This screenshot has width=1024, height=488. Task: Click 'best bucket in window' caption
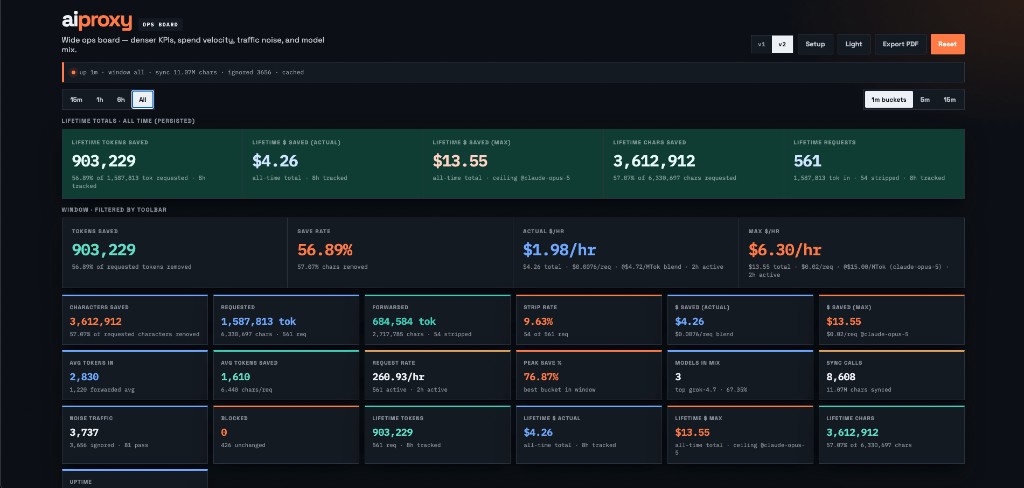click(x=559, y=390)
